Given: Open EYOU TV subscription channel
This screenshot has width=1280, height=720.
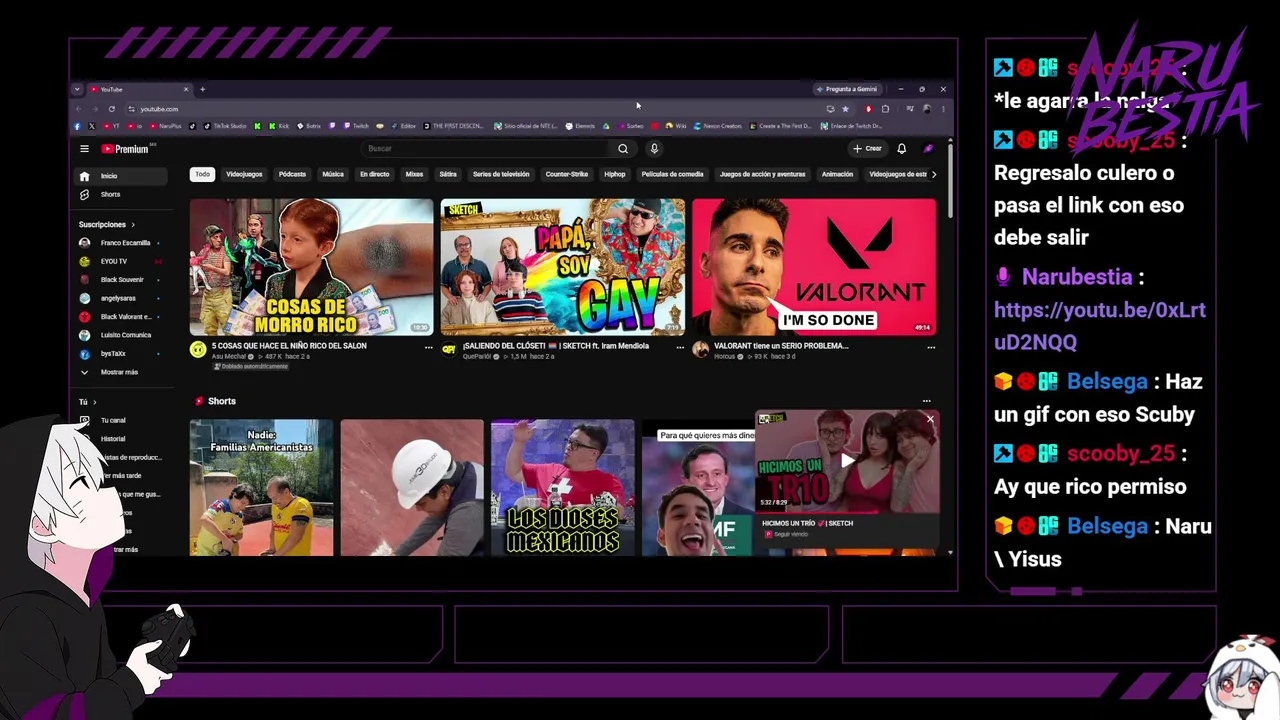Looking at the screenshot, I should tap(122, 261).
